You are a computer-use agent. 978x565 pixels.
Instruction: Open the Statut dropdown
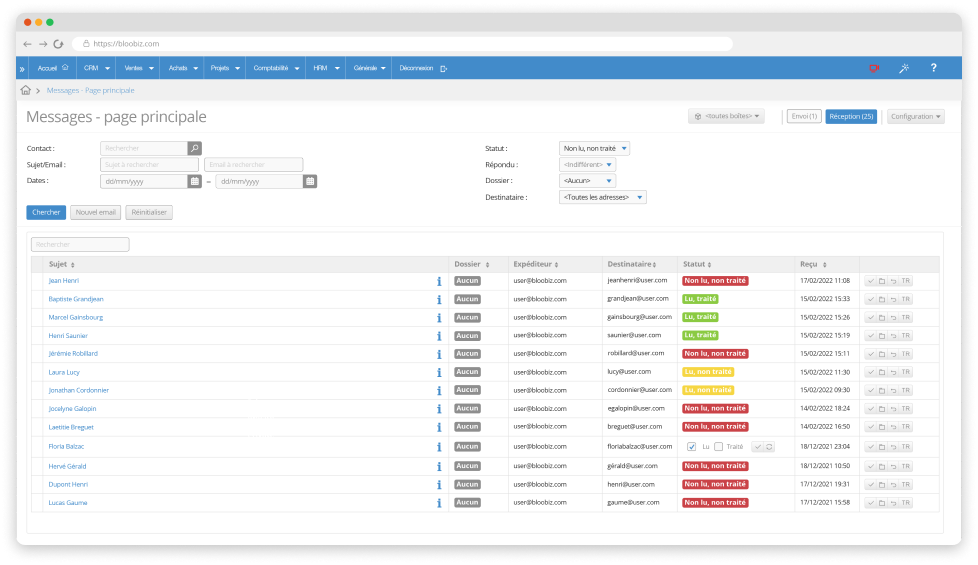(594, 148)
